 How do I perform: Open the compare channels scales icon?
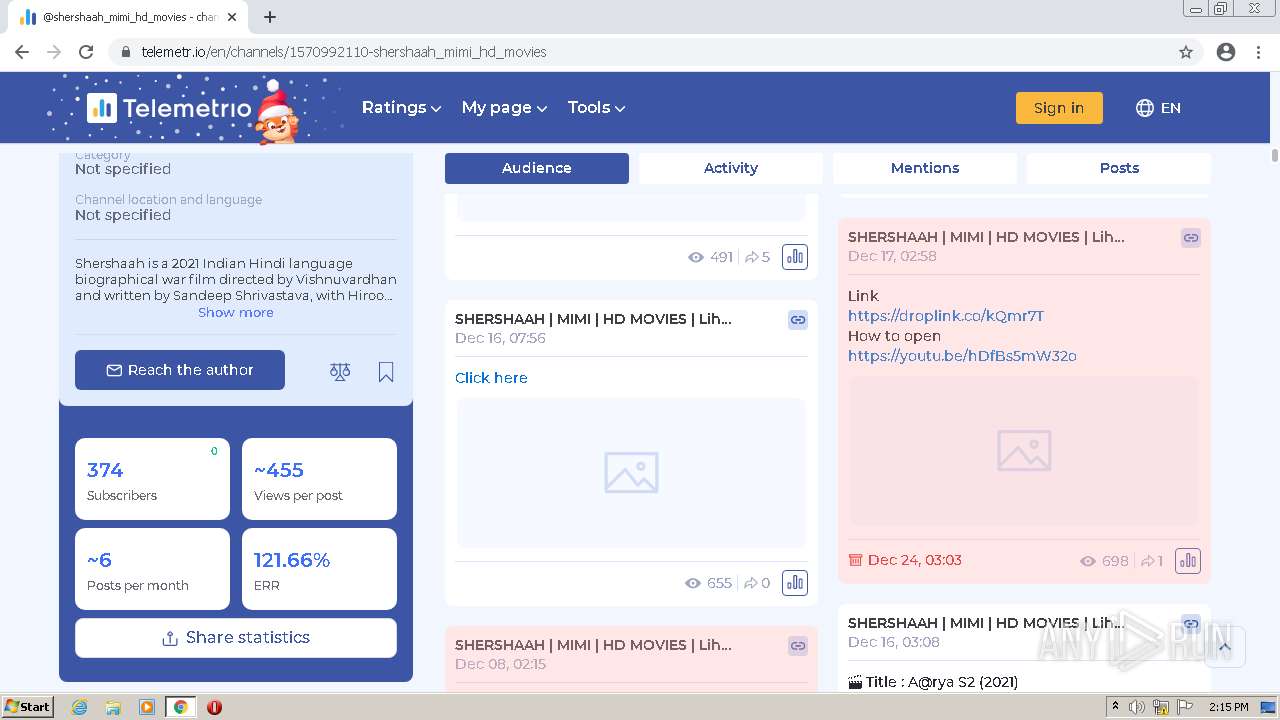[x=340, y=372]
